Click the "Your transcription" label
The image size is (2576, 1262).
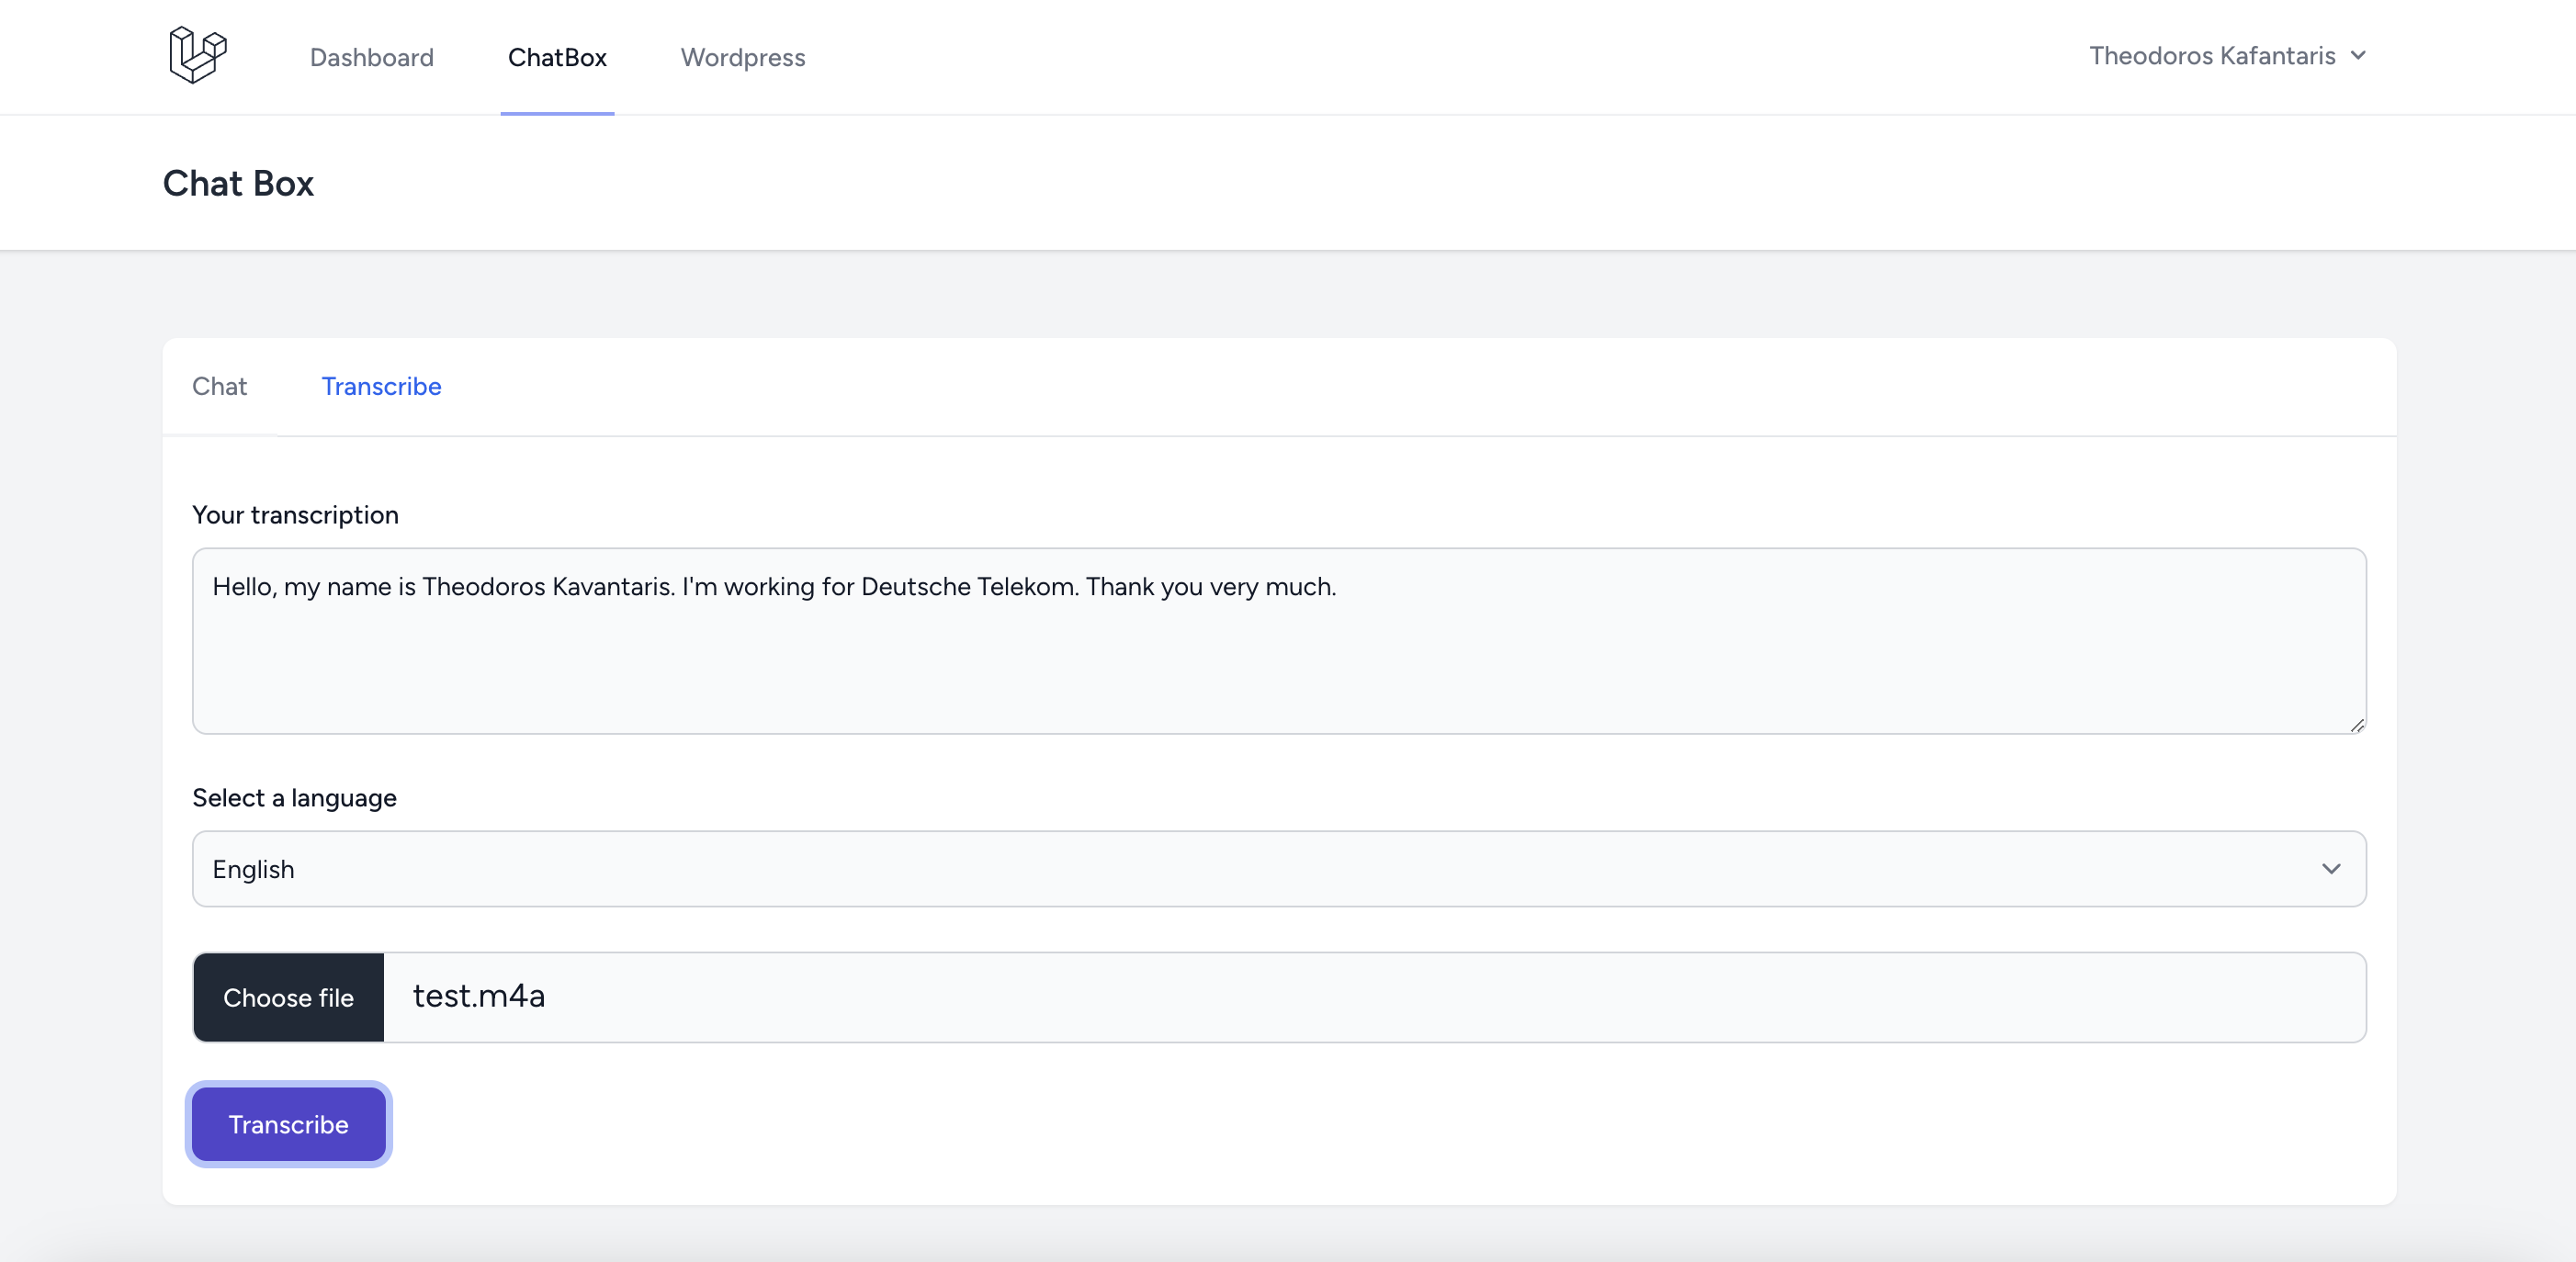point(295,515)
